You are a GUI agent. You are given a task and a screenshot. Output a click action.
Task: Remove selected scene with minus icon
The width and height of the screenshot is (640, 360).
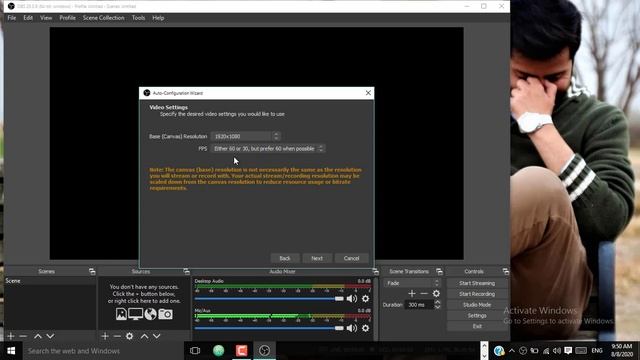23,336
